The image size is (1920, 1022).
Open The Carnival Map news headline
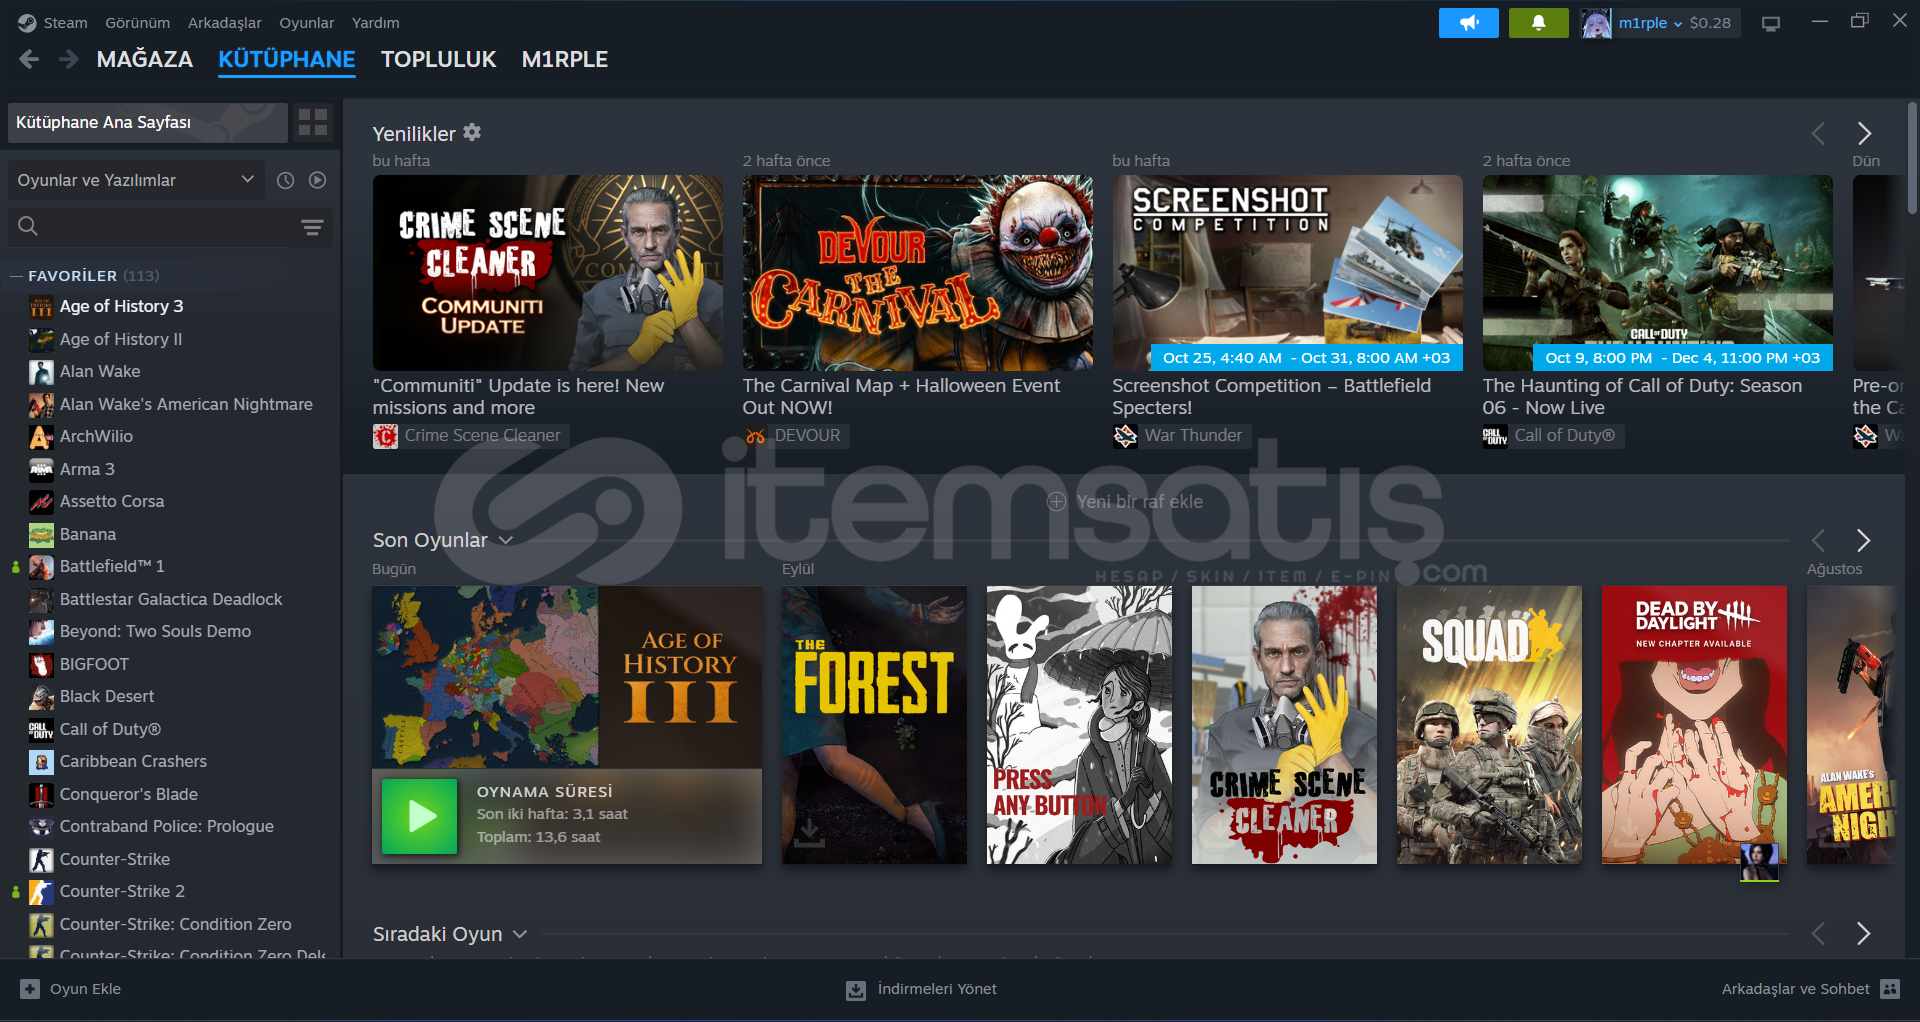pos(901,397)
